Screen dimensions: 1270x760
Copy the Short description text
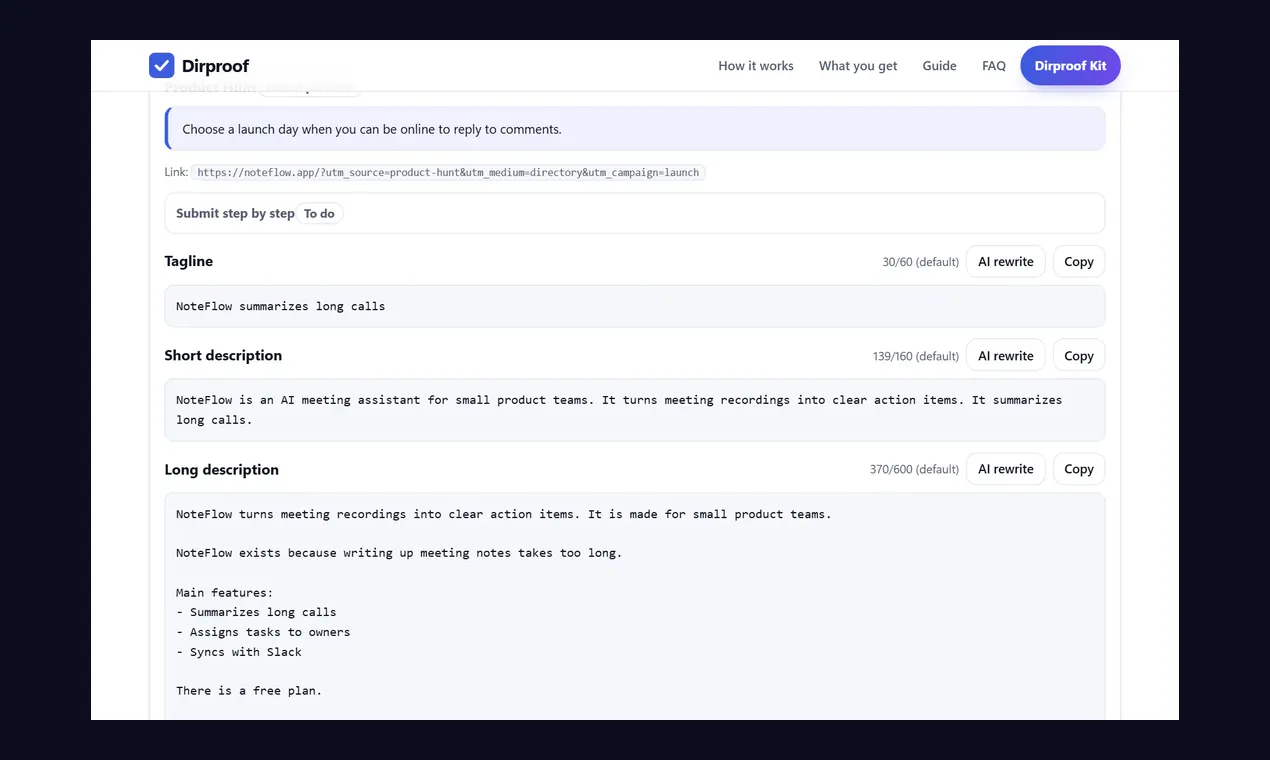[x=1079, y=356]
